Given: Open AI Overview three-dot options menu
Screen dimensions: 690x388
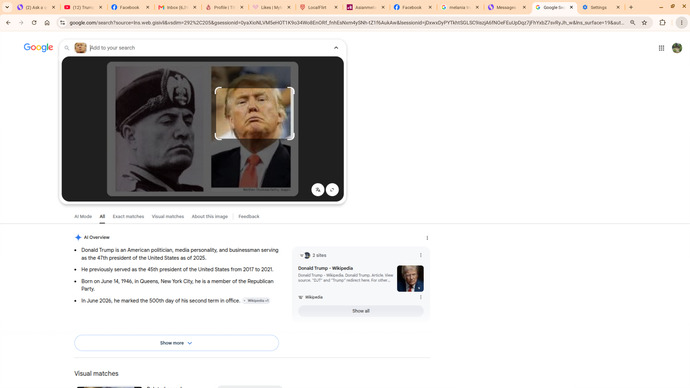Looking at the screenshot, I should (427, 238).
